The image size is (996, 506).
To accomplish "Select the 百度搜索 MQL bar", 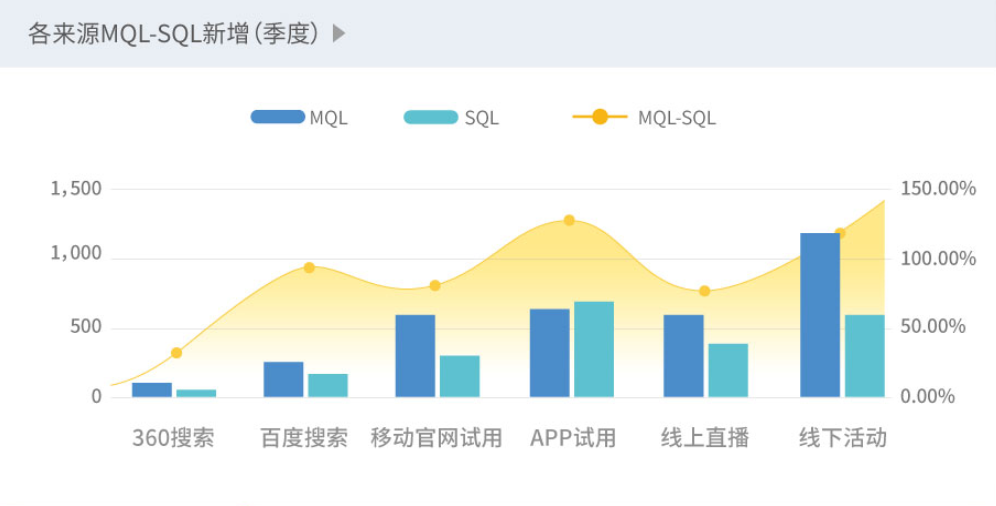I will (x=283, y=380).
